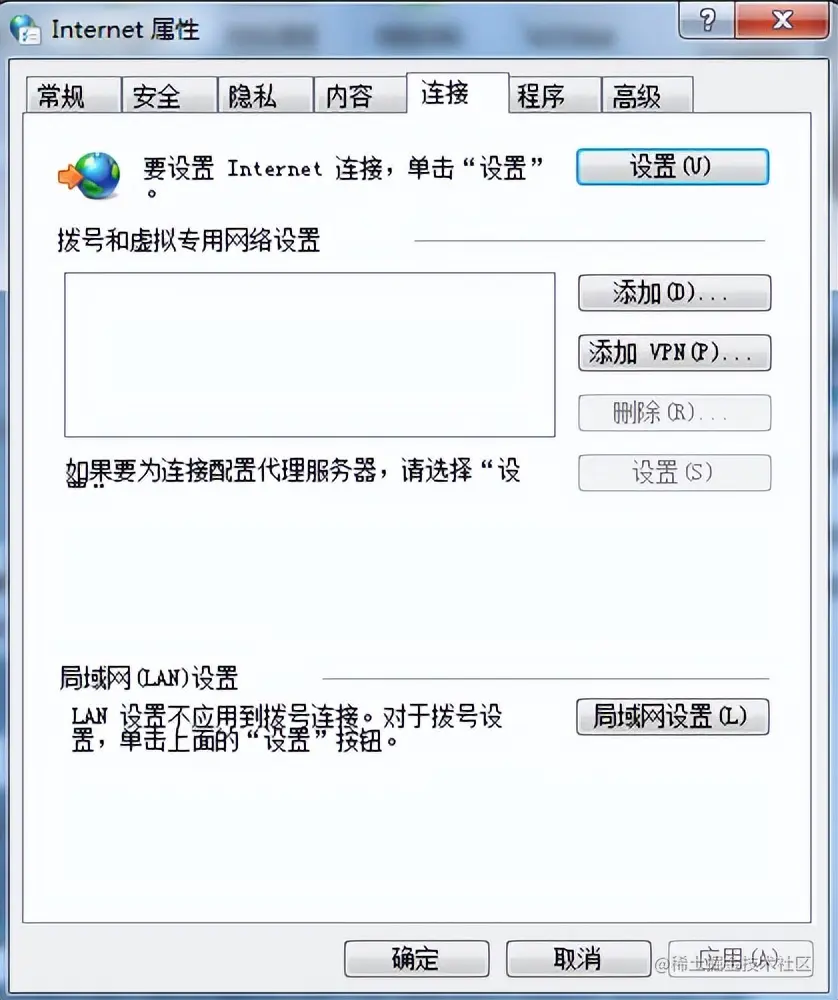The width and height of the screenshot is (838, 1000).
Task: Click the 连接 tab
Action: pyautogui.click(x=457, y=93)
